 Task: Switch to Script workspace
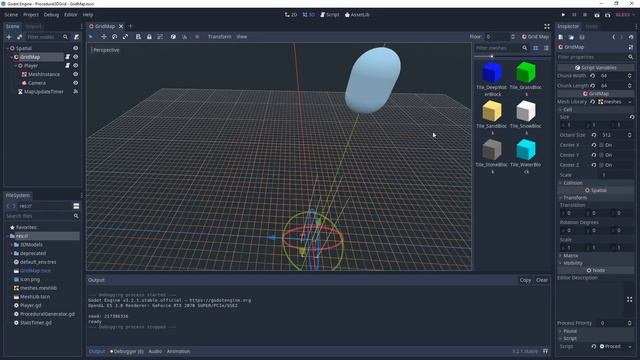click(x=330, y=15)
